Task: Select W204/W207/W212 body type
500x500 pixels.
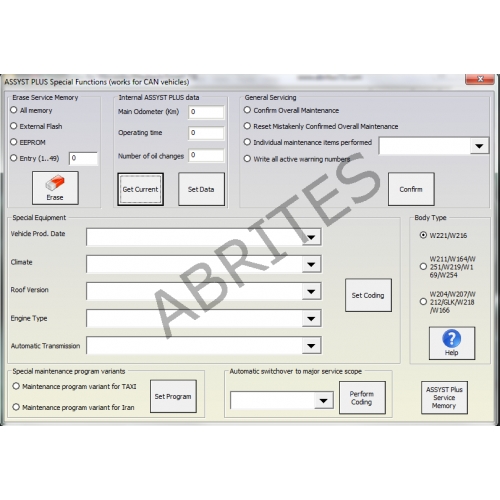Action: (423, 302)
